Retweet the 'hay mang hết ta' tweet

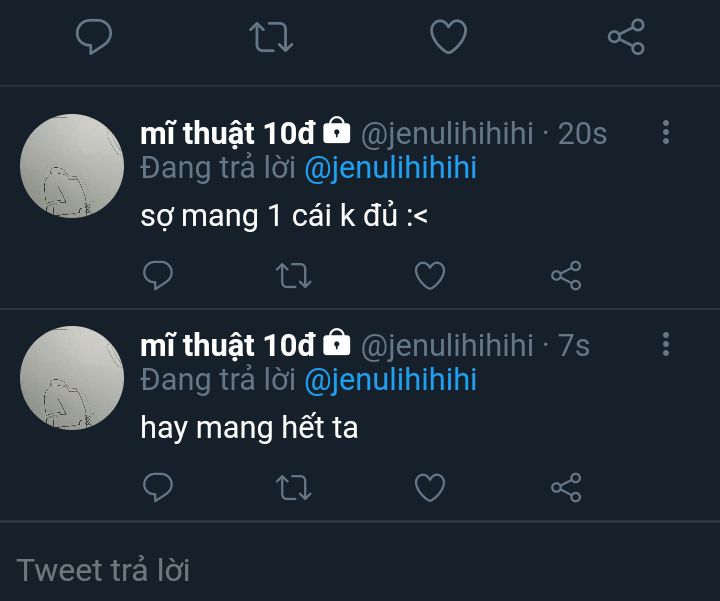pos(293,487)
